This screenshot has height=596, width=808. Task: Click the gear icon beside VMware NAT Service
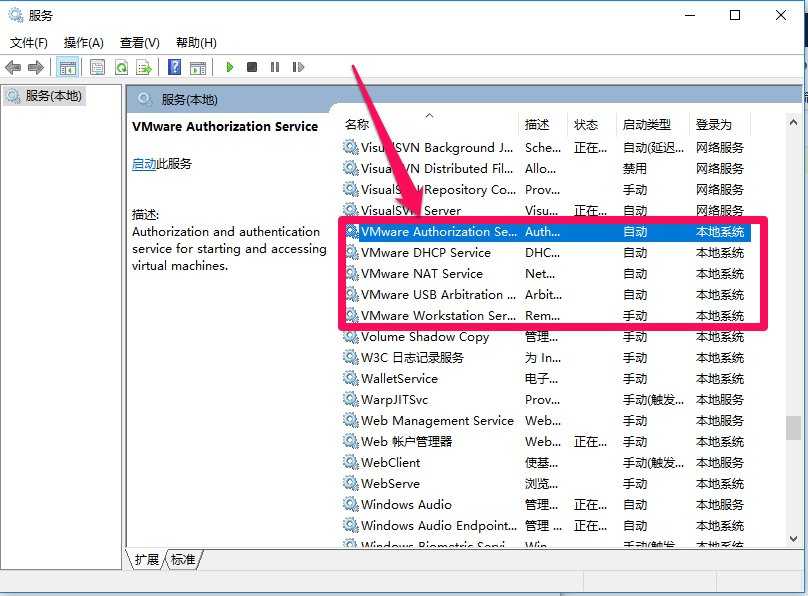click(350, 274)
